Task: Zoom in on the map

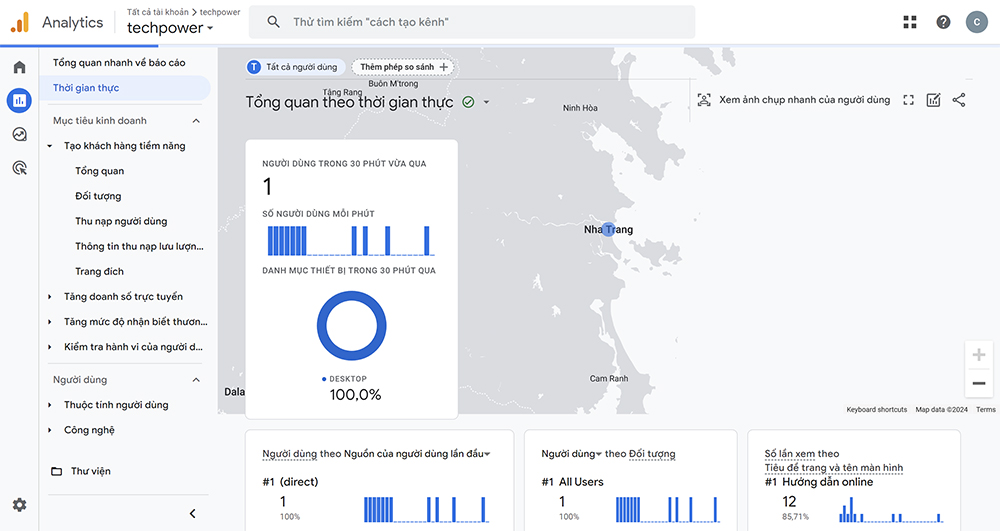Action: (978, 355)
